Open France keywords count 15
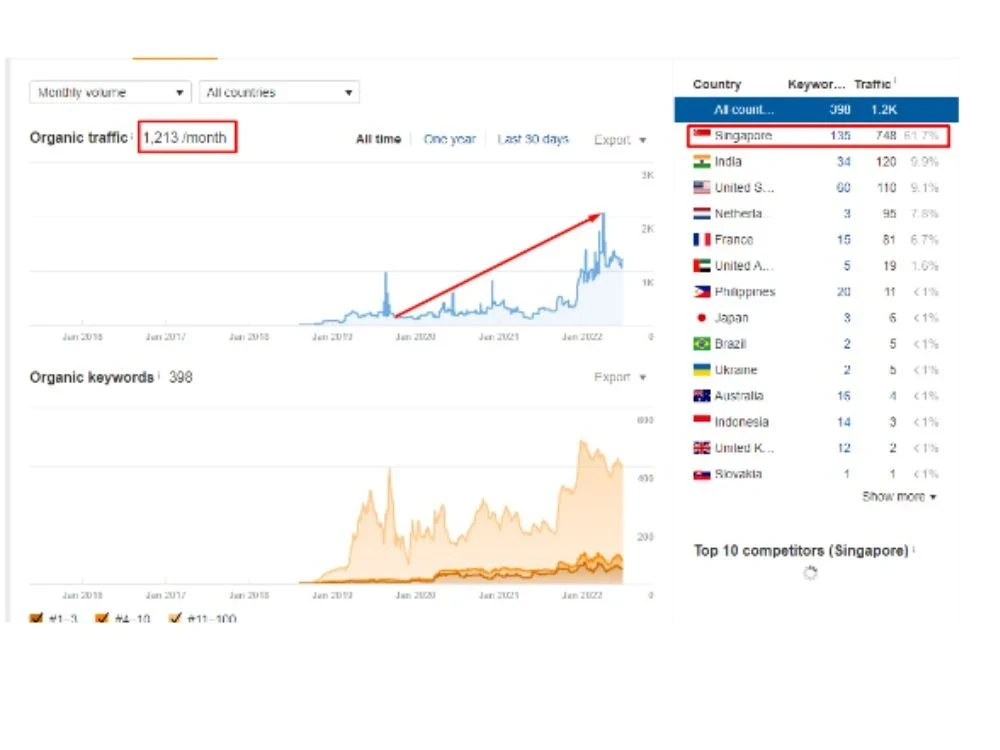This screenshot has height=750, width=1000. (x=844, y=240)
